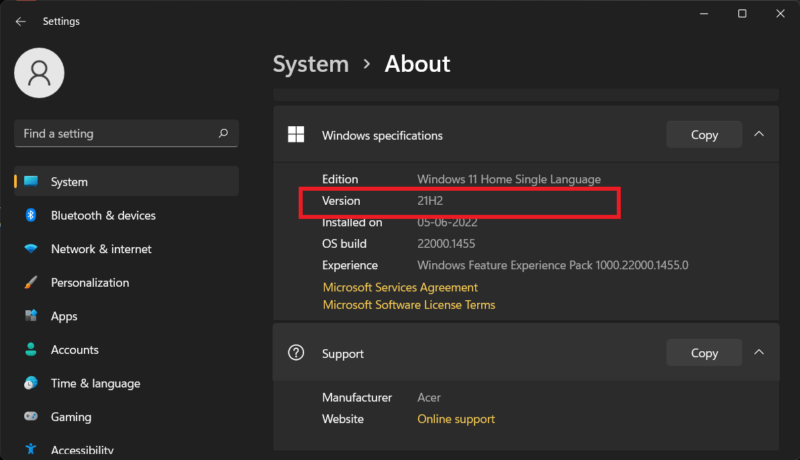Collapse the Windows specifications section
Viewport: 800px width, 460px height.
point(759,134)
